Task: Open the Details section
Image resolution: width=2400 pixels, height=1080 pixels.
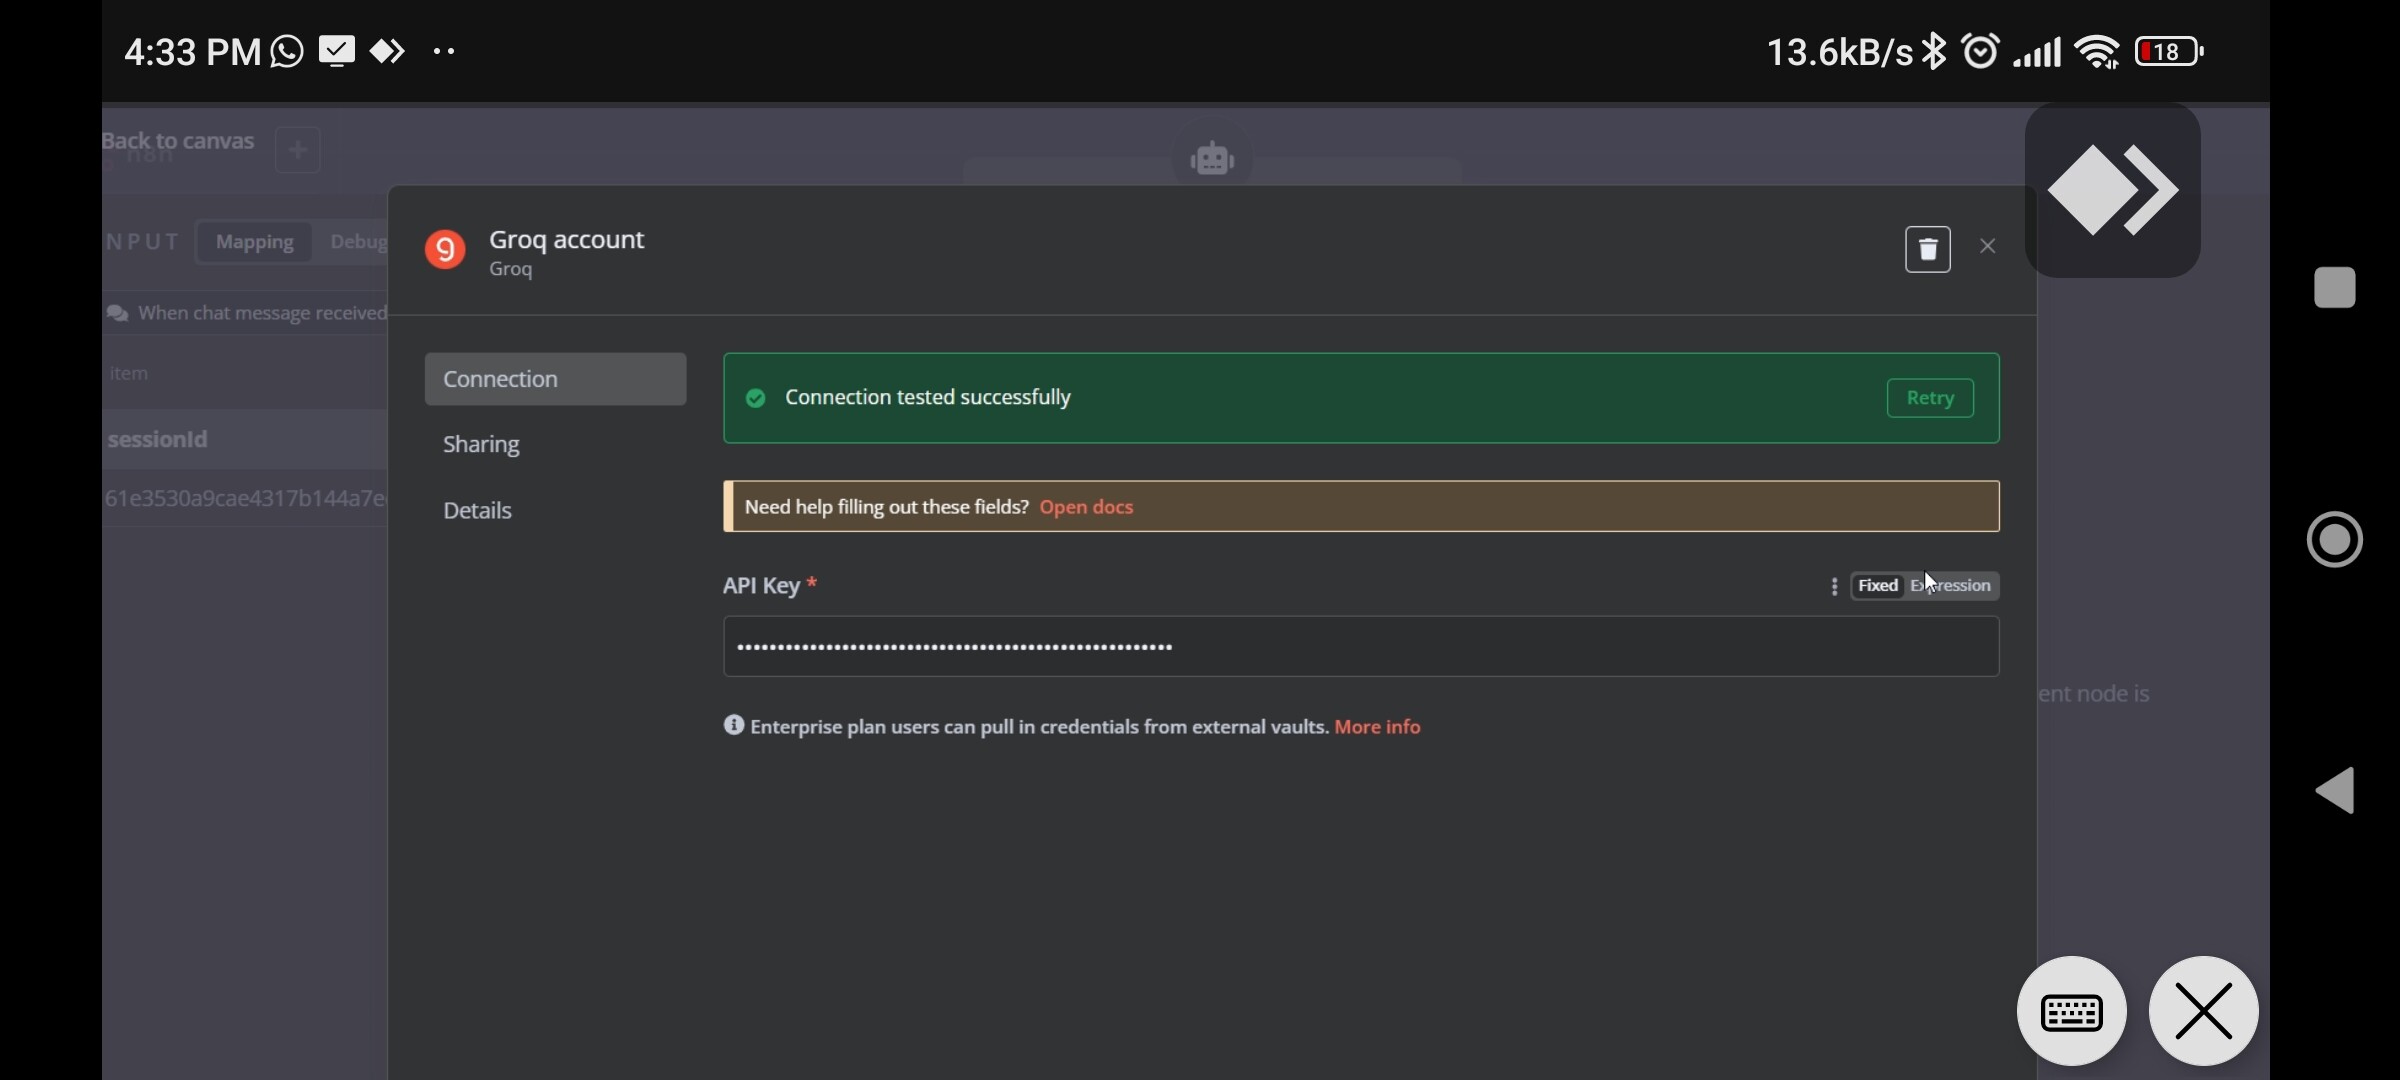Action: (x=477, y=511)
